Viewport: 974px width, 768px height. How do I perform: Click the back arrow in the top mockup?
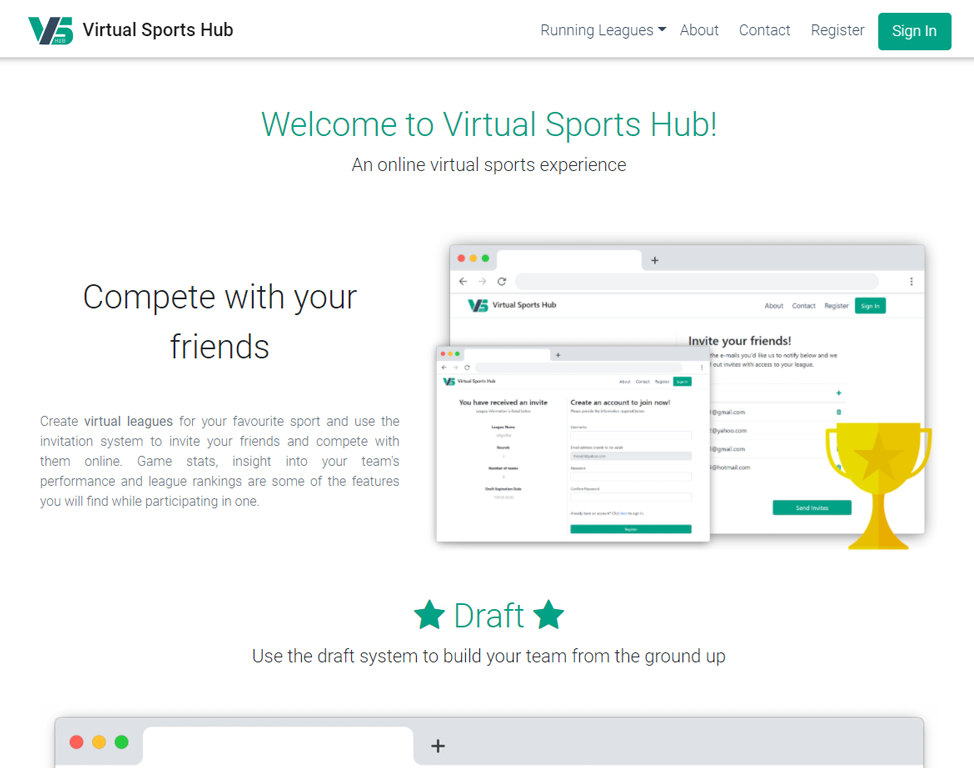(x=463, y=281)
